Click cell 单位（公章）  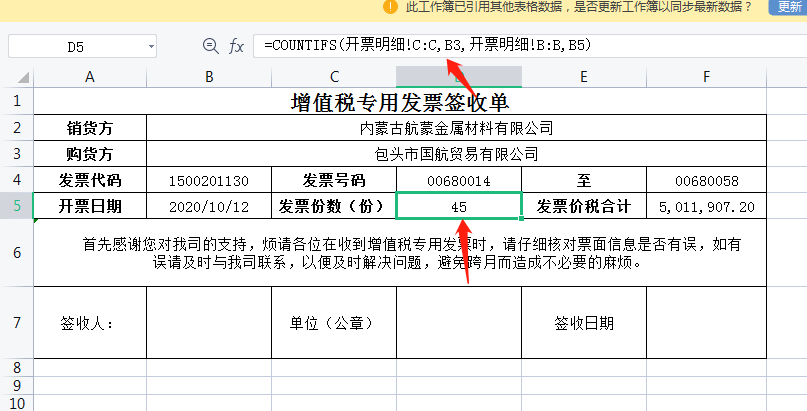coord(334,323)
